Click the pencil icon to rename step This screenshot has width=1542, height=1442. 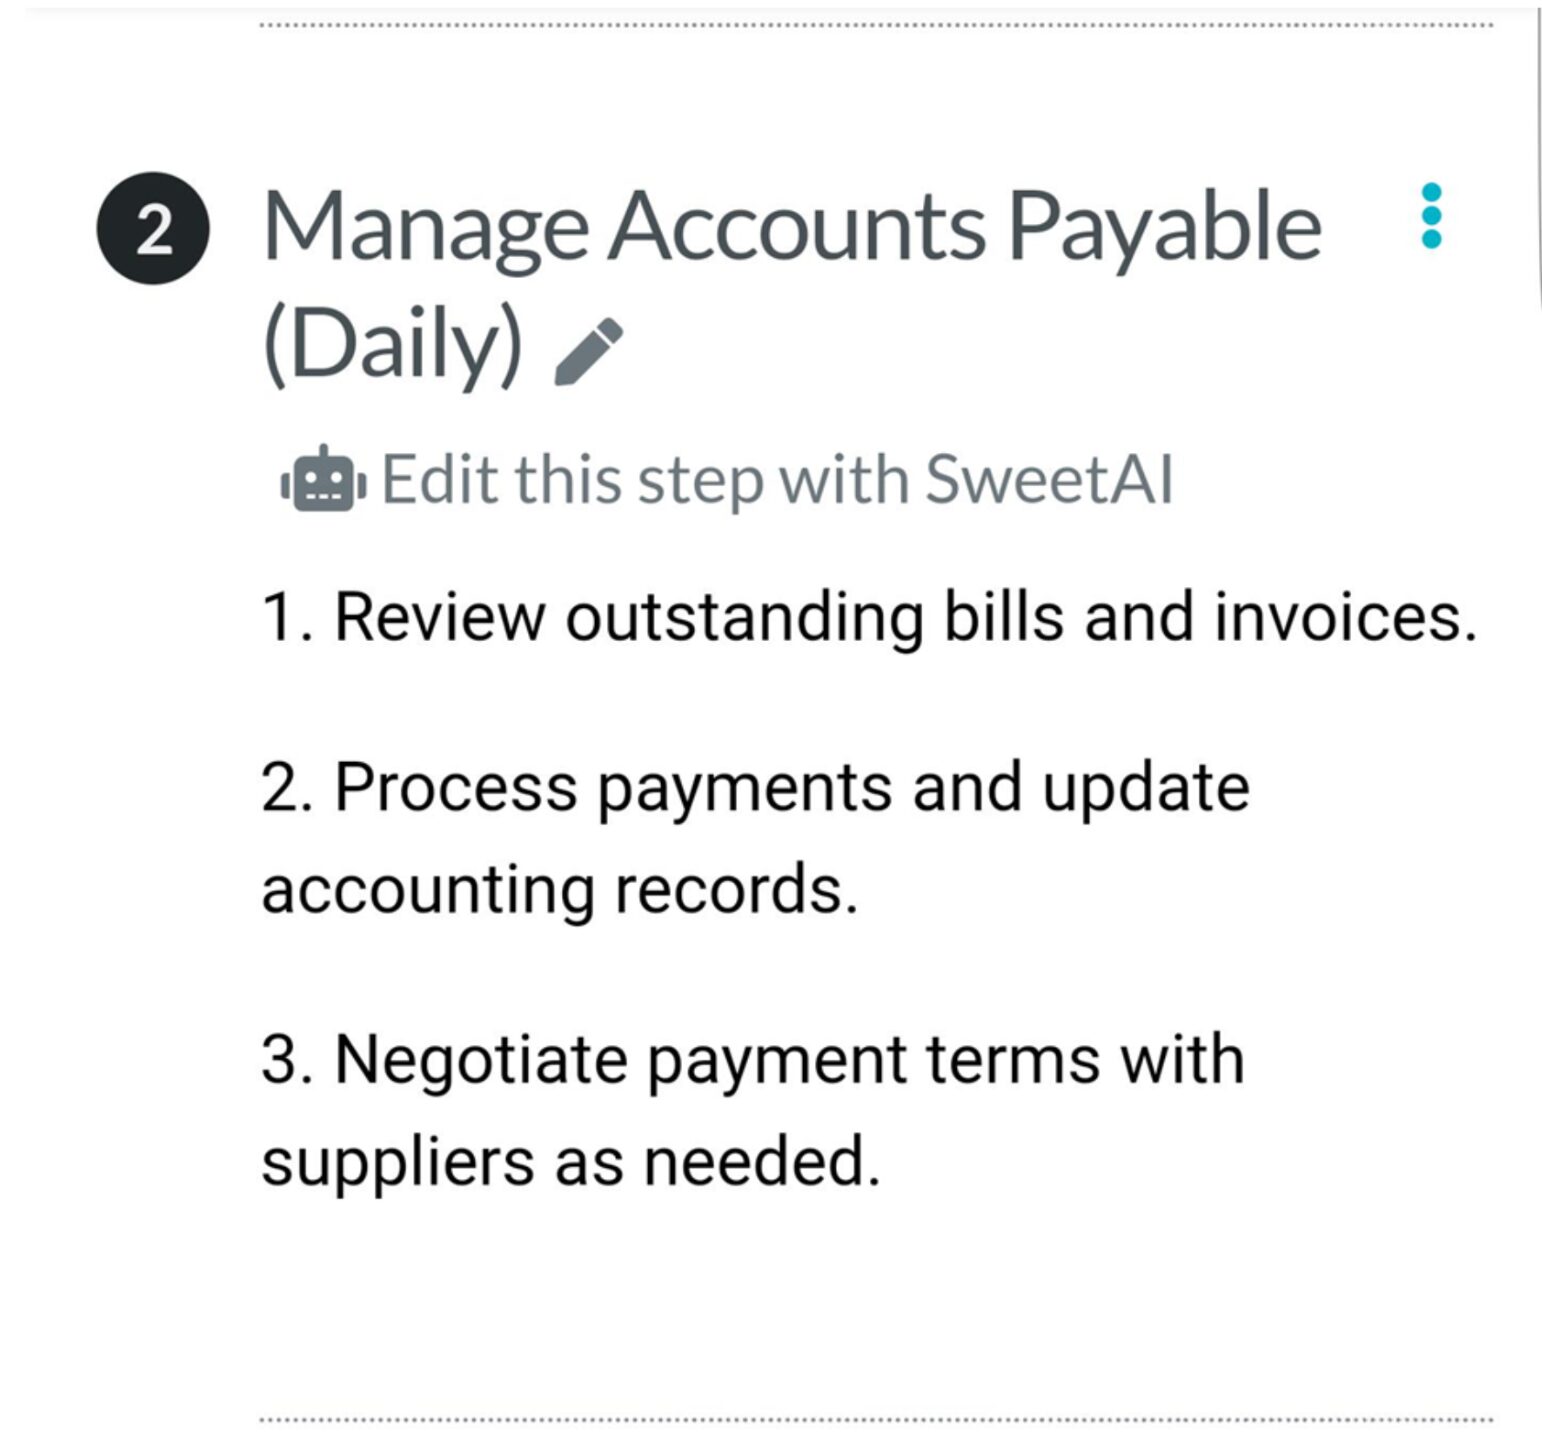(x=588, y=351)
